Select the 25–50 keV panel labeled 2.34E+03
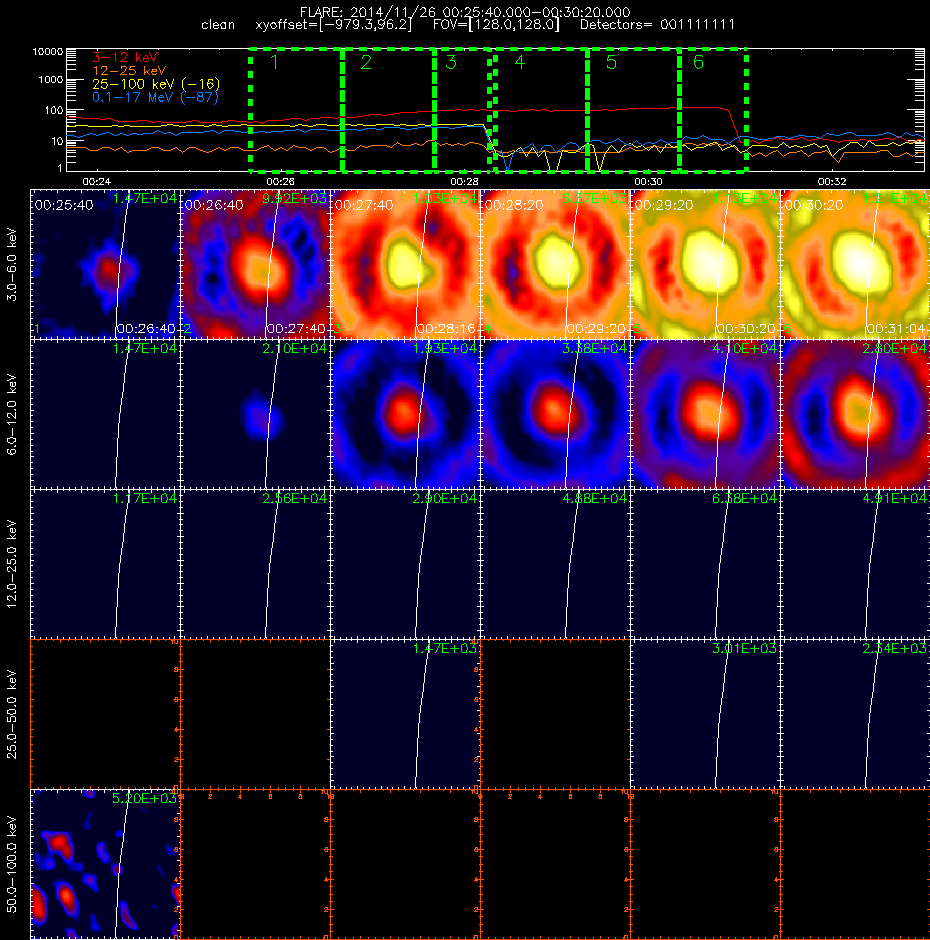 click(x=855, y=713)
